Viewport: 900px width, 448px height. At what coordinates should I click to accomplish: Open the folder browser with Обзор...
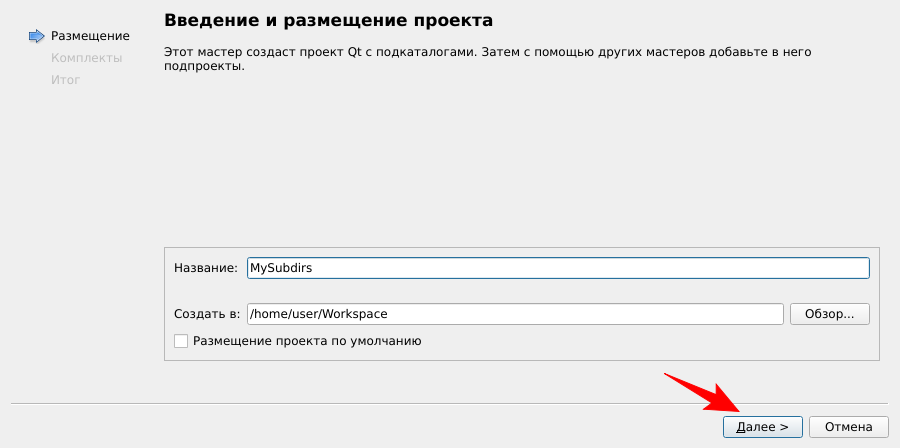829,314
